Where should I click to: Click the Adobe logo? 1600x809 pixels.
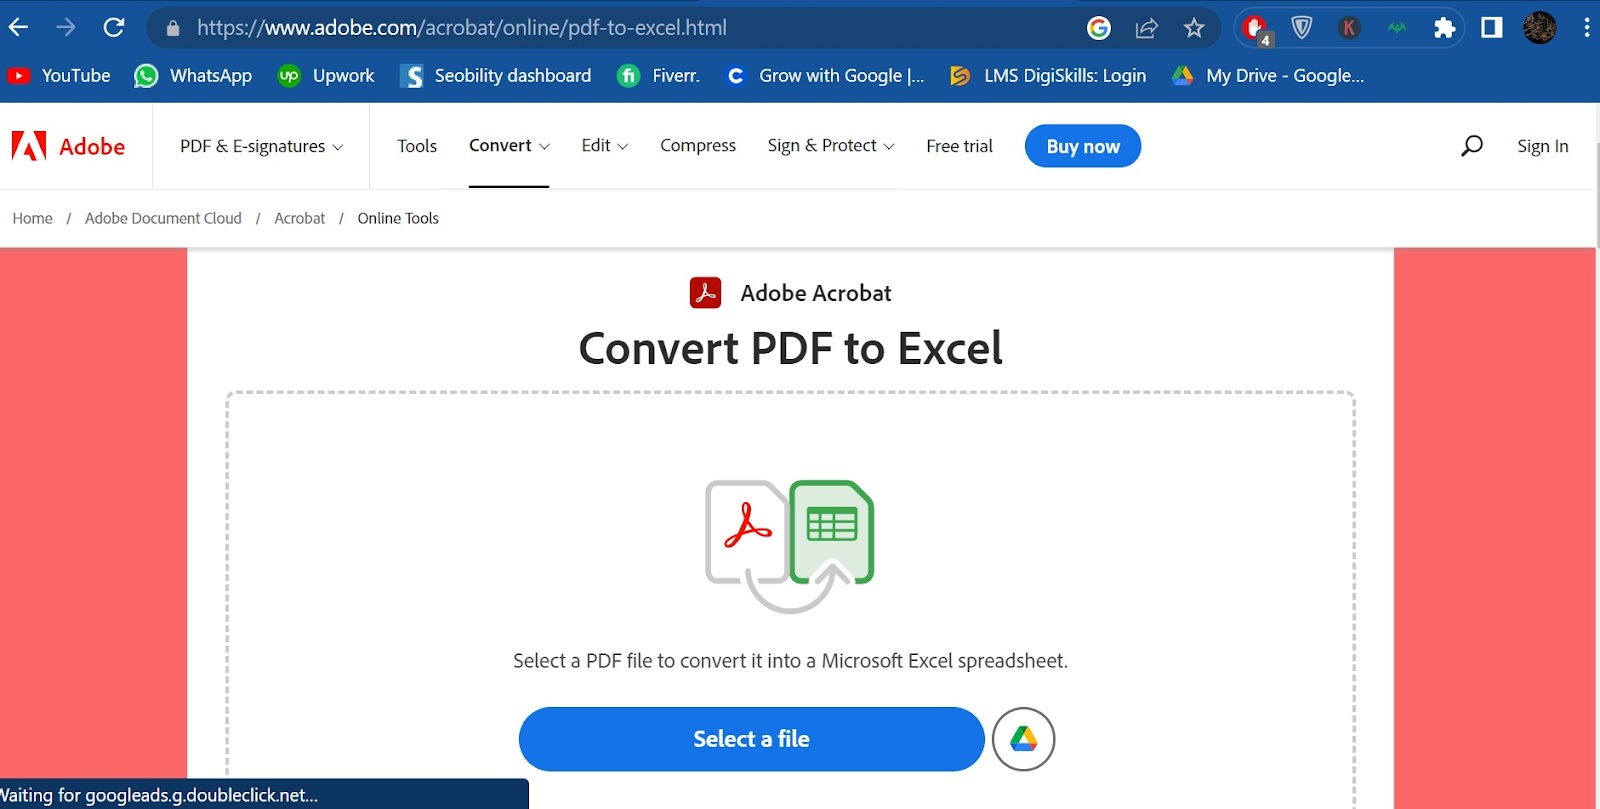68,146
